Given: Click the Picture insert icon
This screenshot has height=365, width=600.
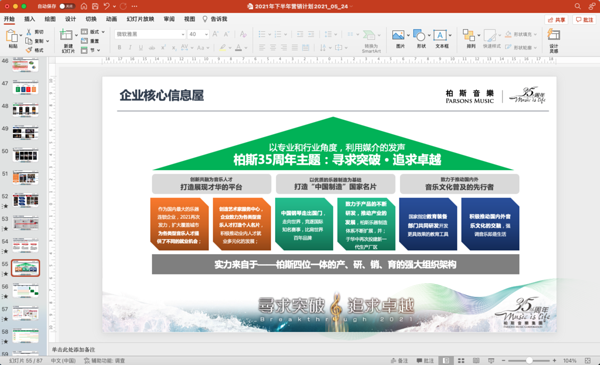Looking at the screenshot, I should coord(398,35).
